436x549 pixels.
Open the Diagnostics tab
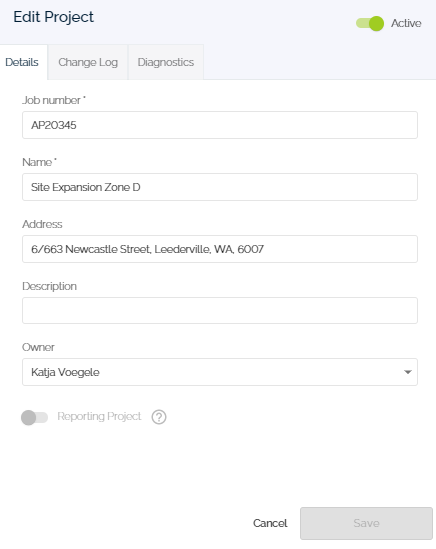pos(166,62)
